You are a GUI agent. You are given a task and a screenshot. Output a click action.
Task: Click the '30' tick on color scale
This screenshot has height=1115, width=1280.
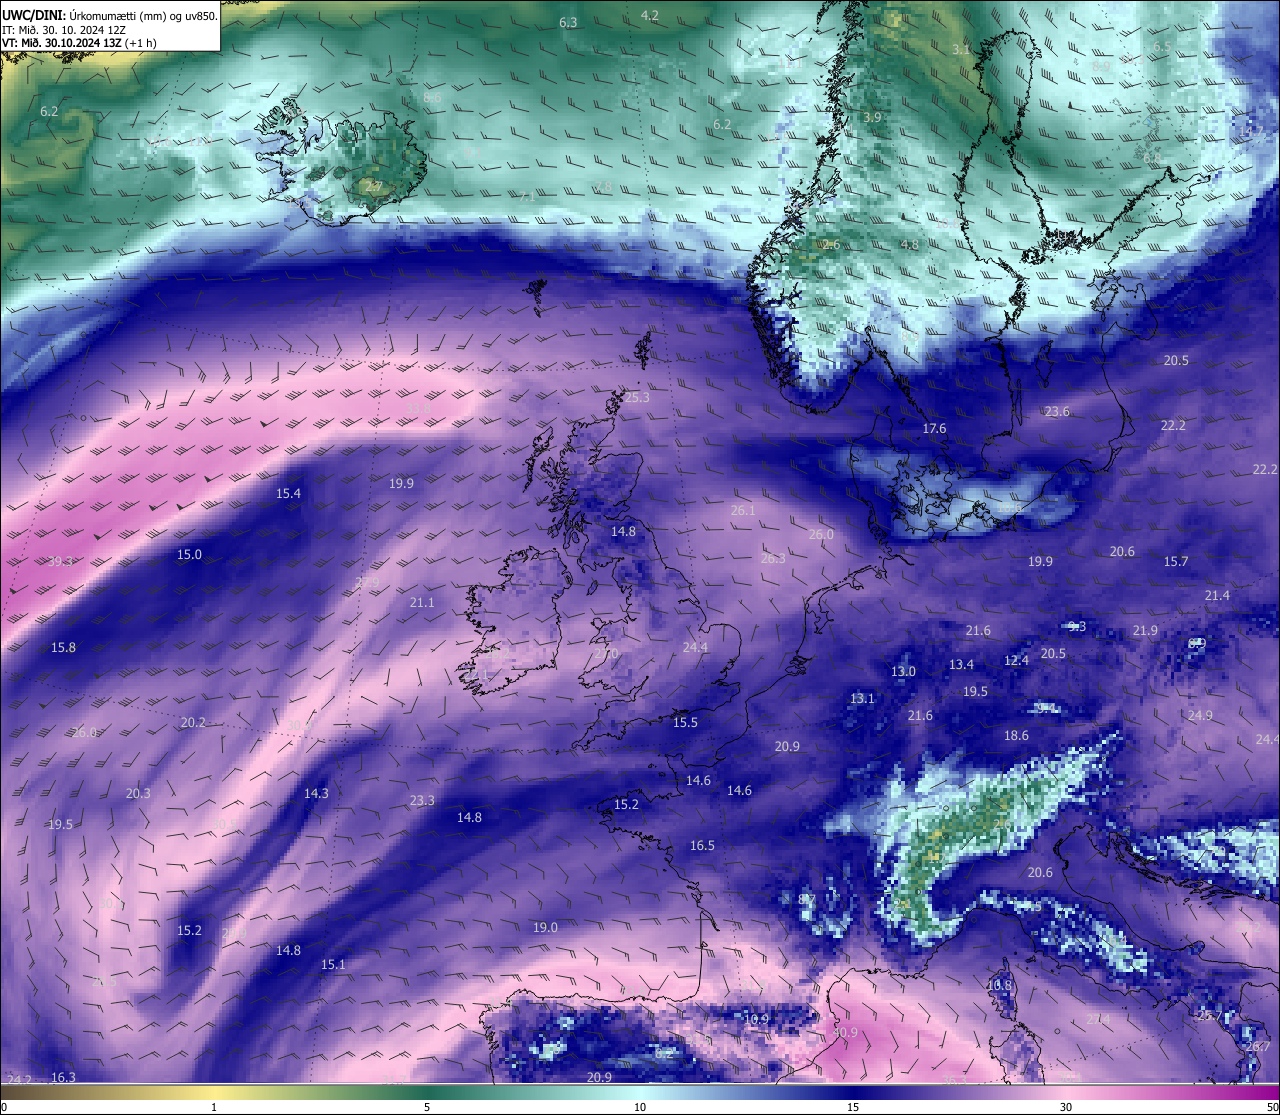click(x=1066, y=1107)
